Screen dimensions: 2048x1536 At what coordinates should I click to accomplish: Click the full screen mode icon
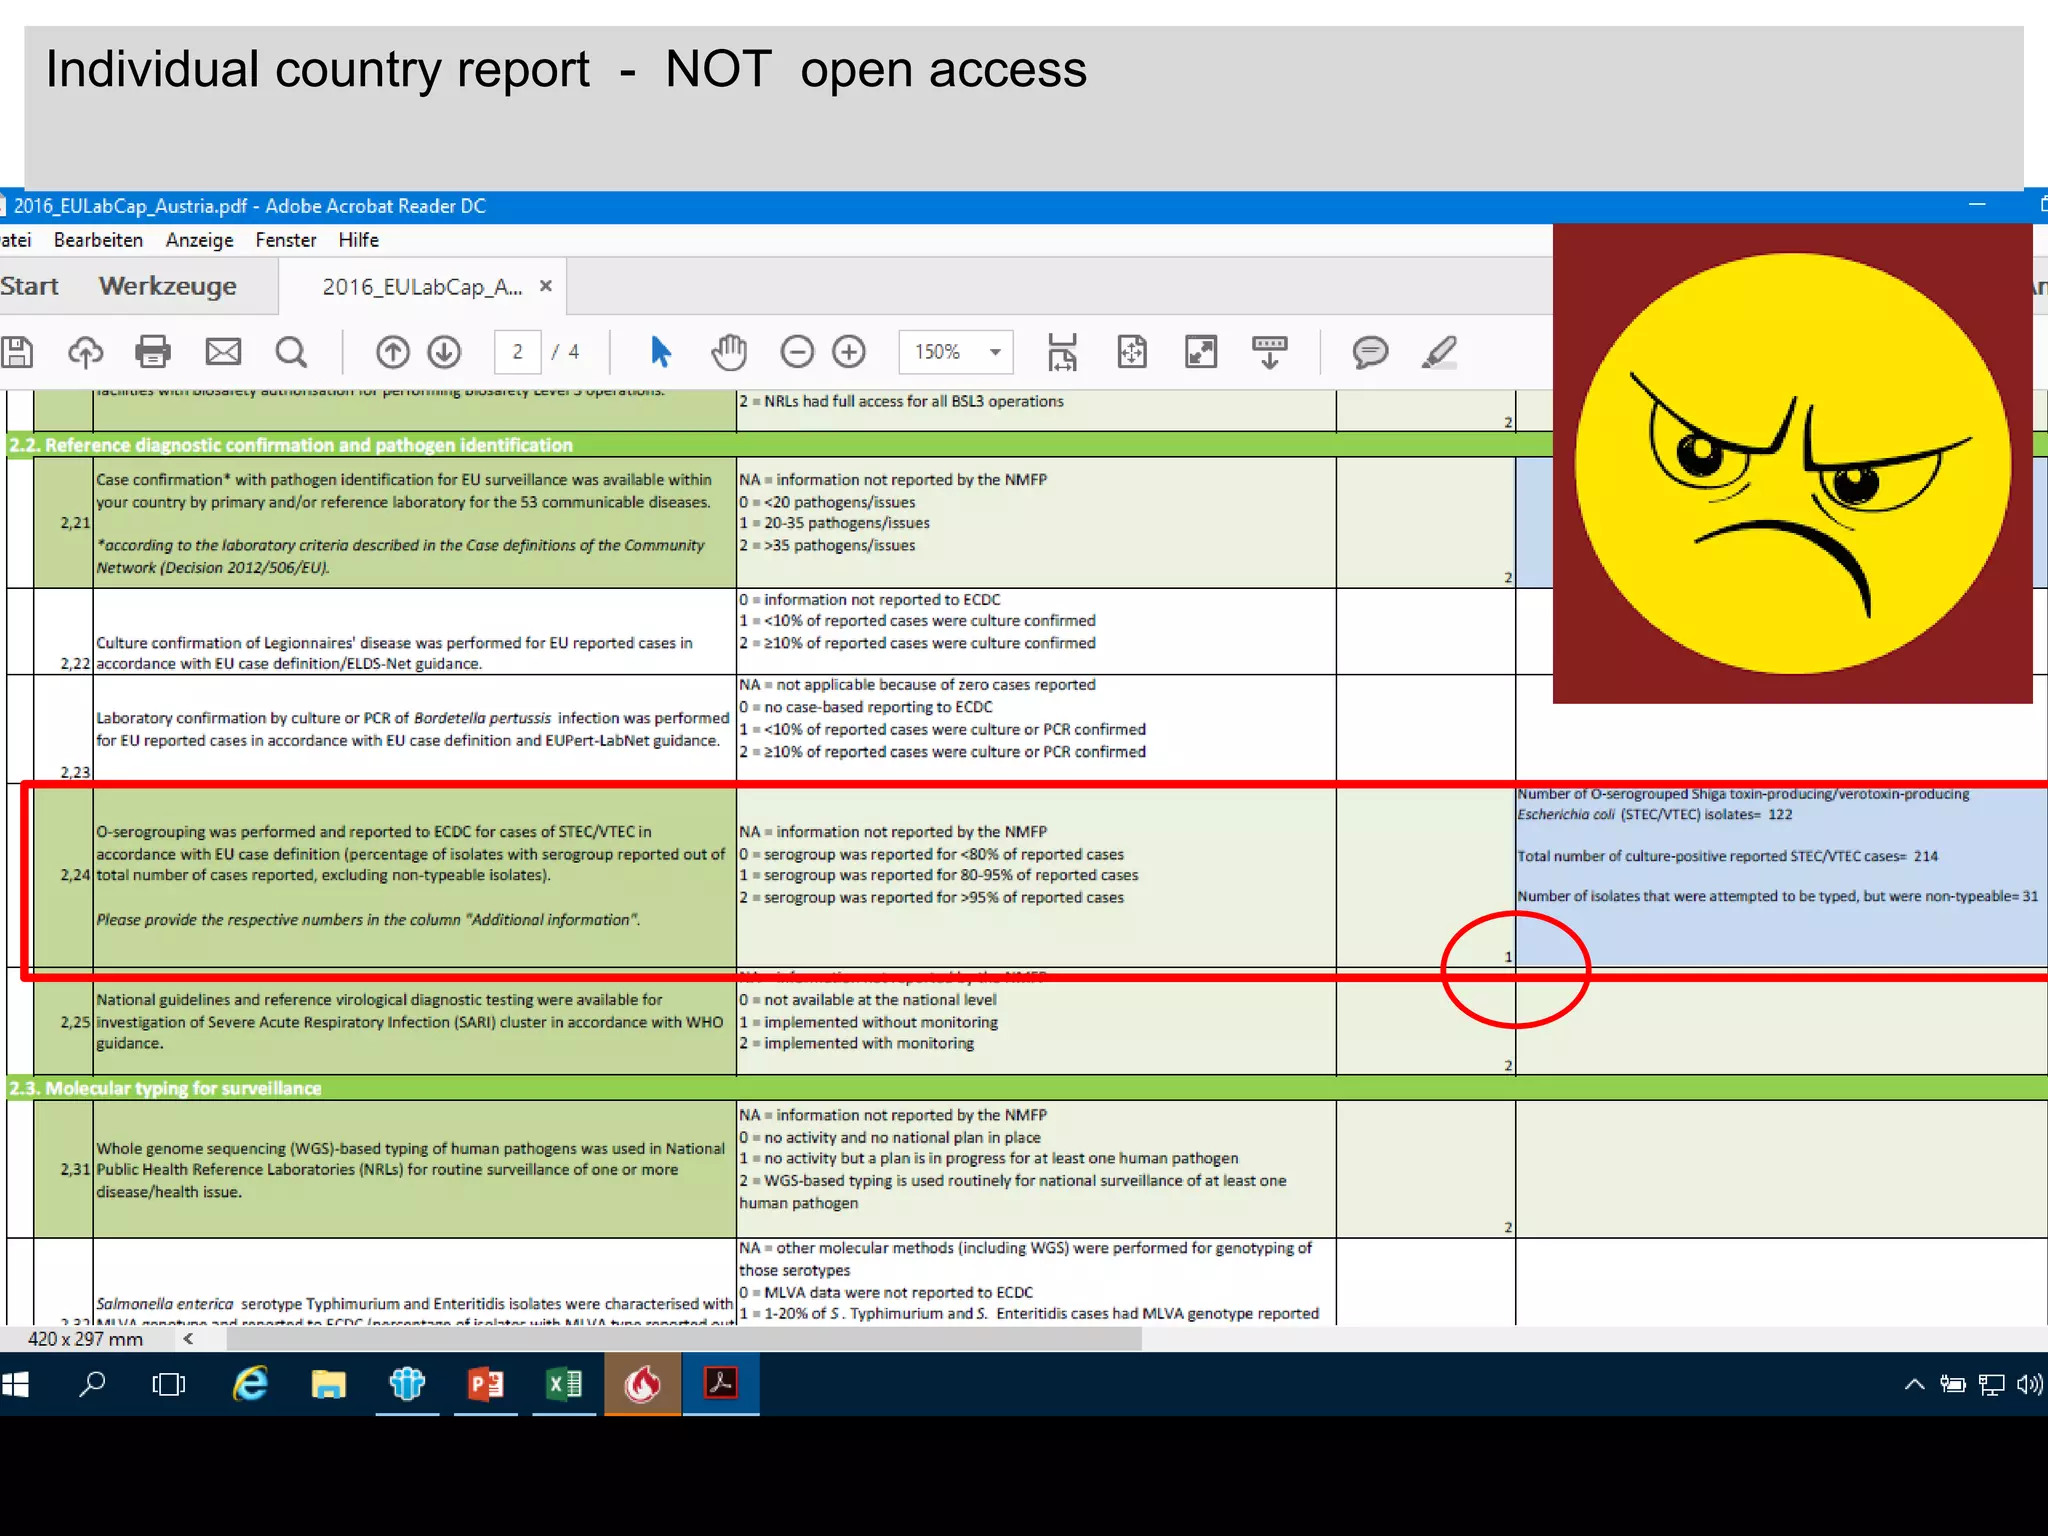[x=1201, y=352]
